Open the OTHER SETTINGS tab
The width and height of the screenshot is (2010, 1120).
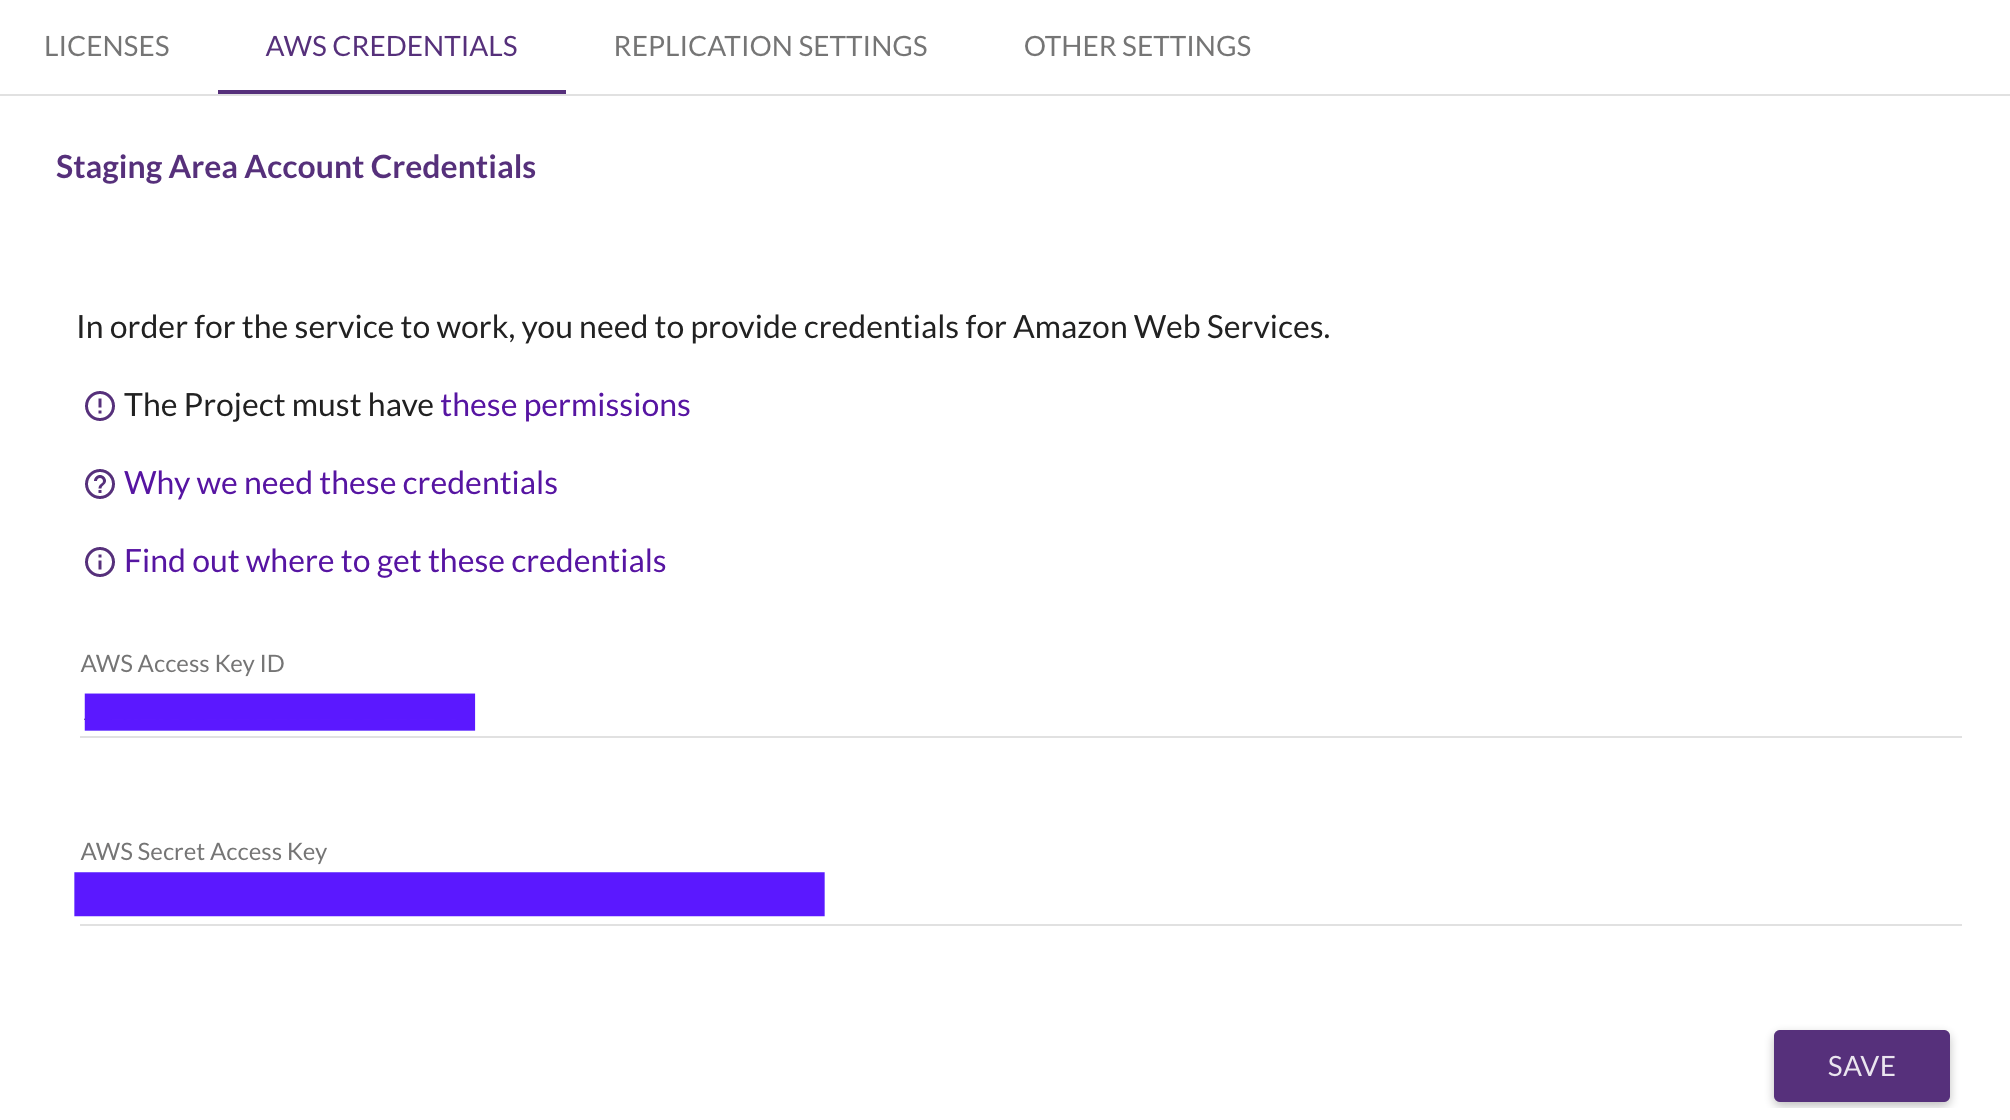(1136, 46)
